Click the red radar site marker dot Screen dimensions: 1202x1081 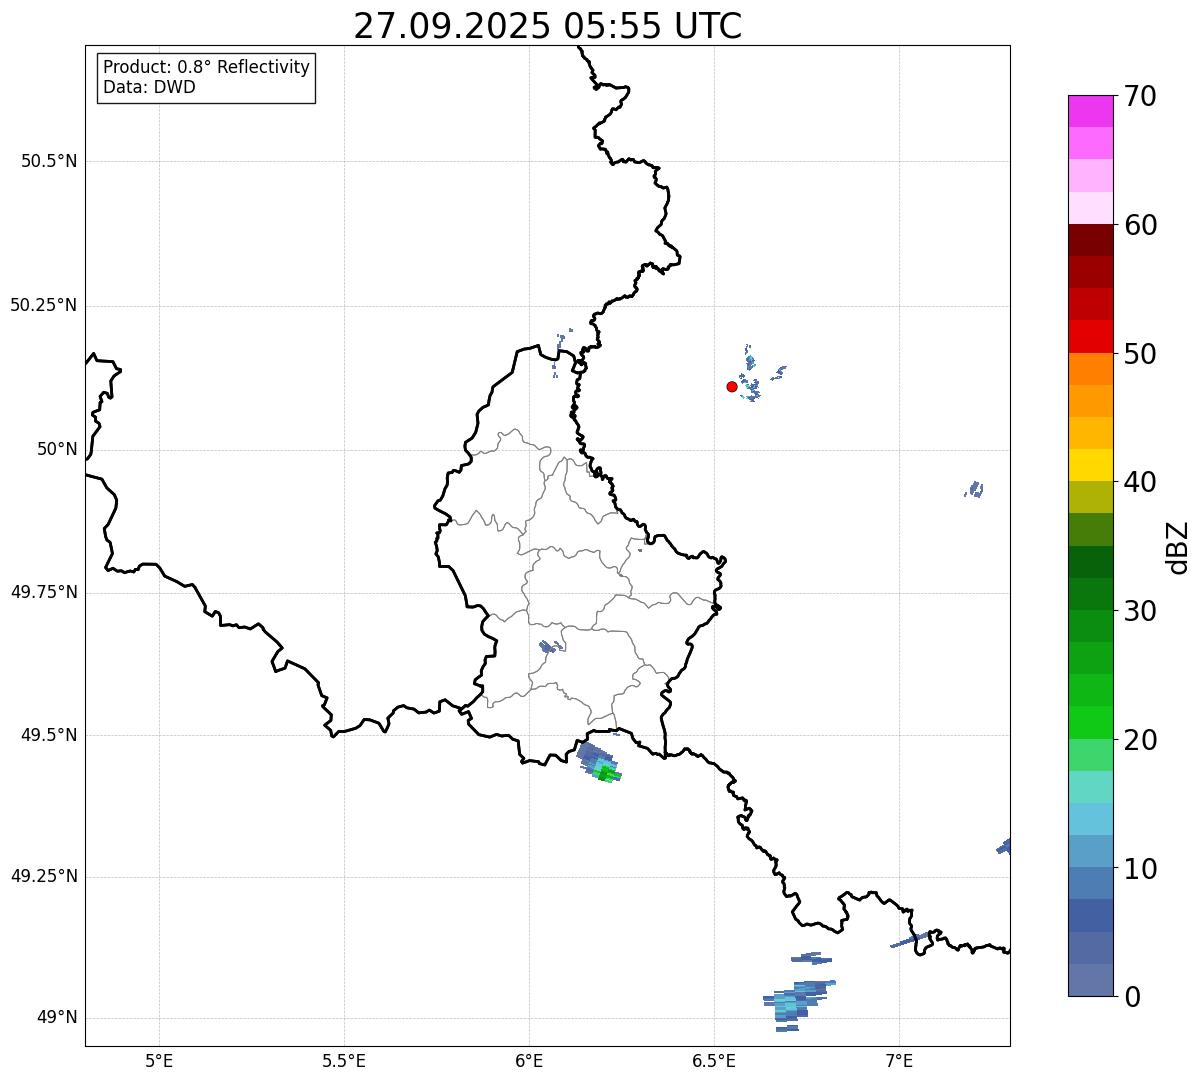coord(732,386)
